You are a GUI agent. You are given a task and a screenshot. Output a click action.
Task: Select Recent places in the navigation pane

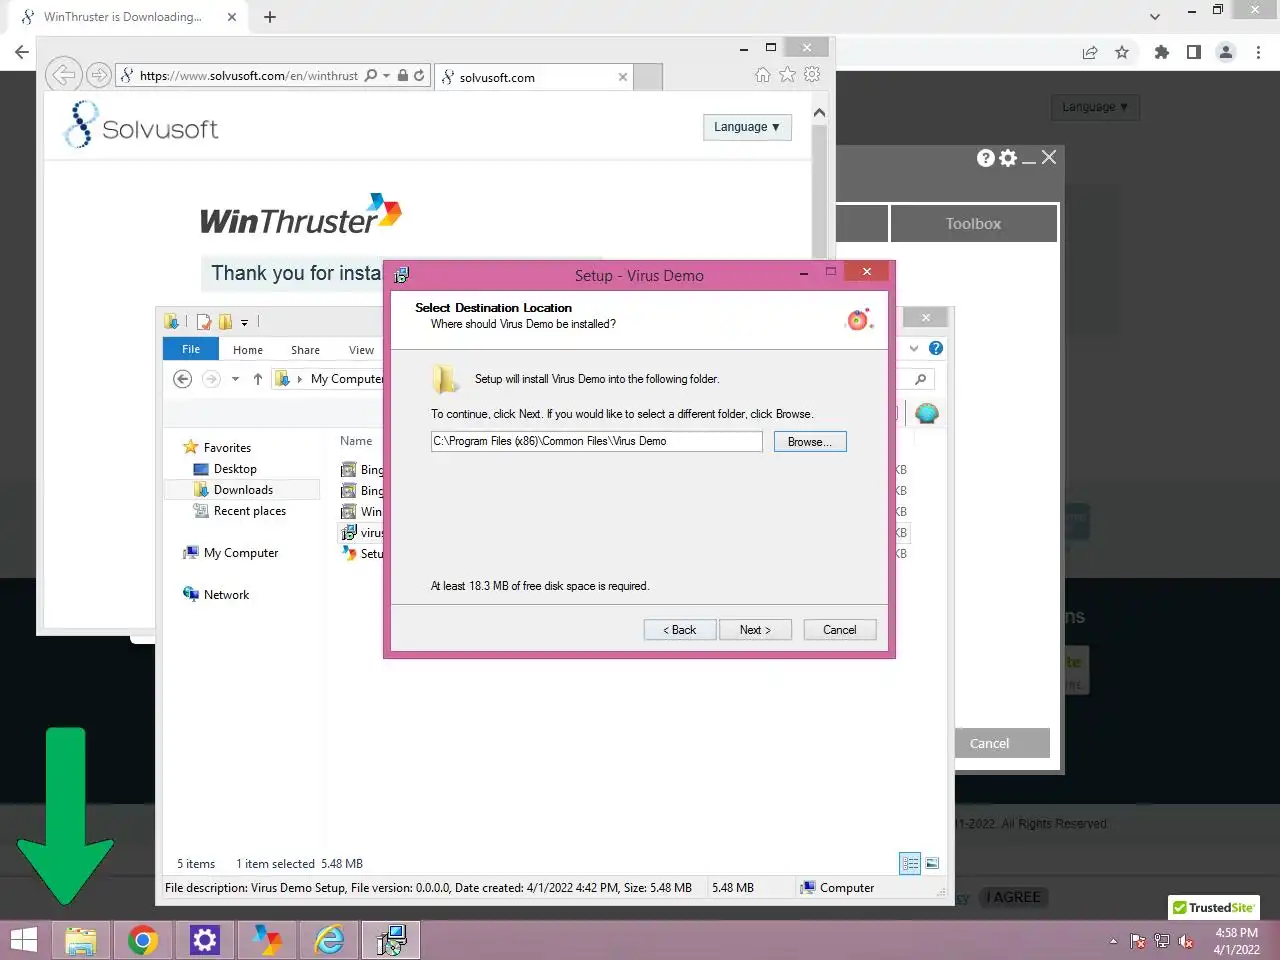(x=250, y=511)
